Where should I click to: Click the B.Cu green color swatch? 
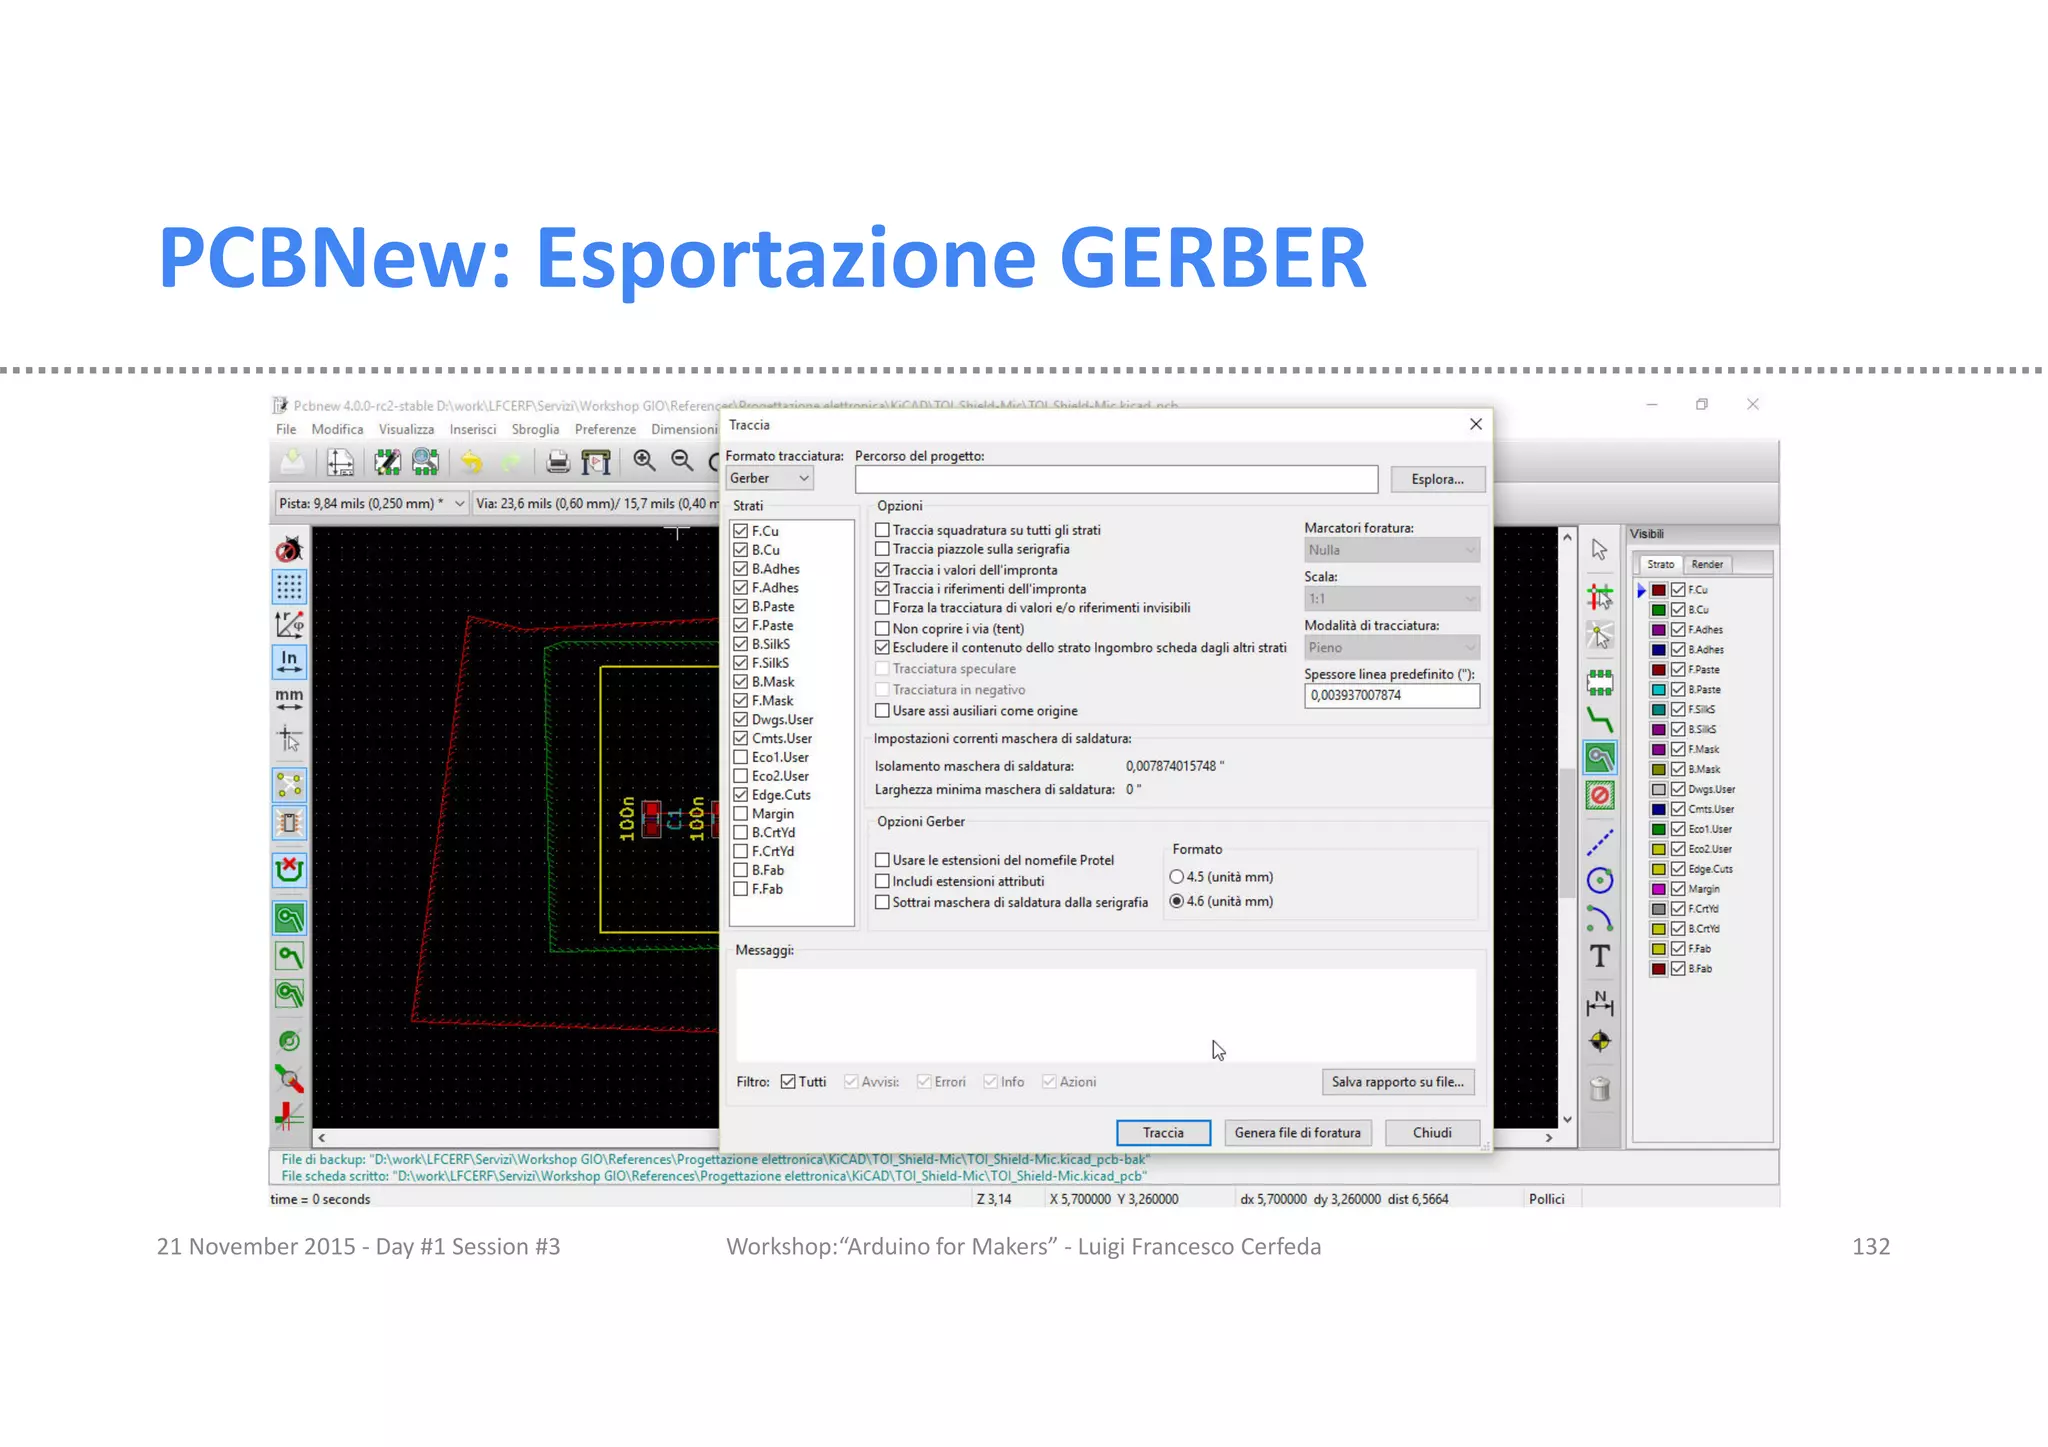(1658, 610)
